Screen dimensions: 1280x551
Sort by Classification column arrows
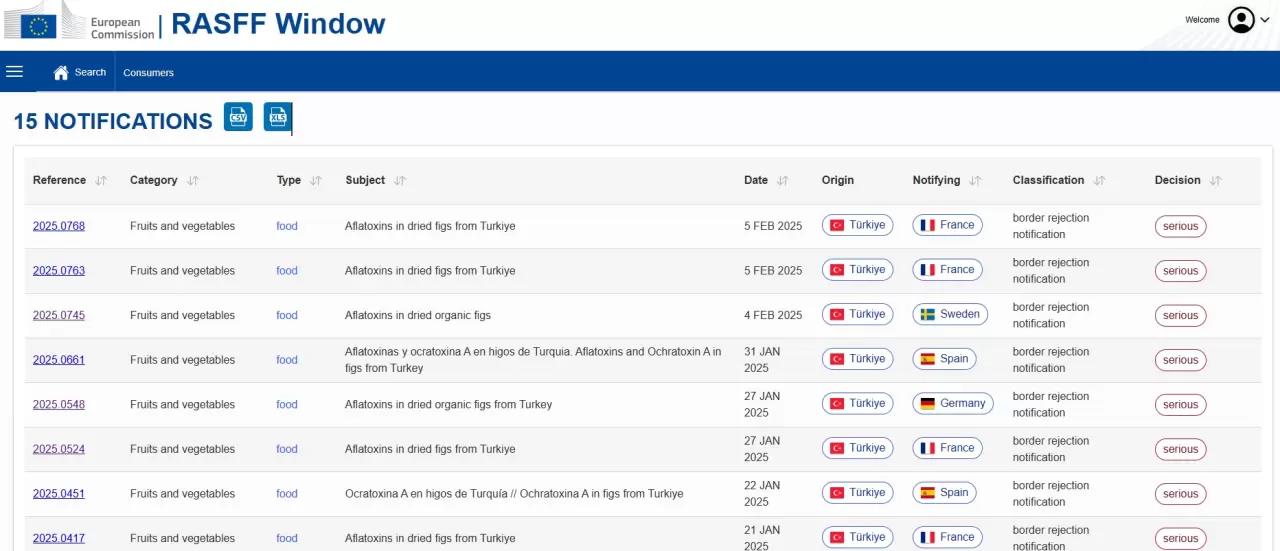pos(1099,181)
